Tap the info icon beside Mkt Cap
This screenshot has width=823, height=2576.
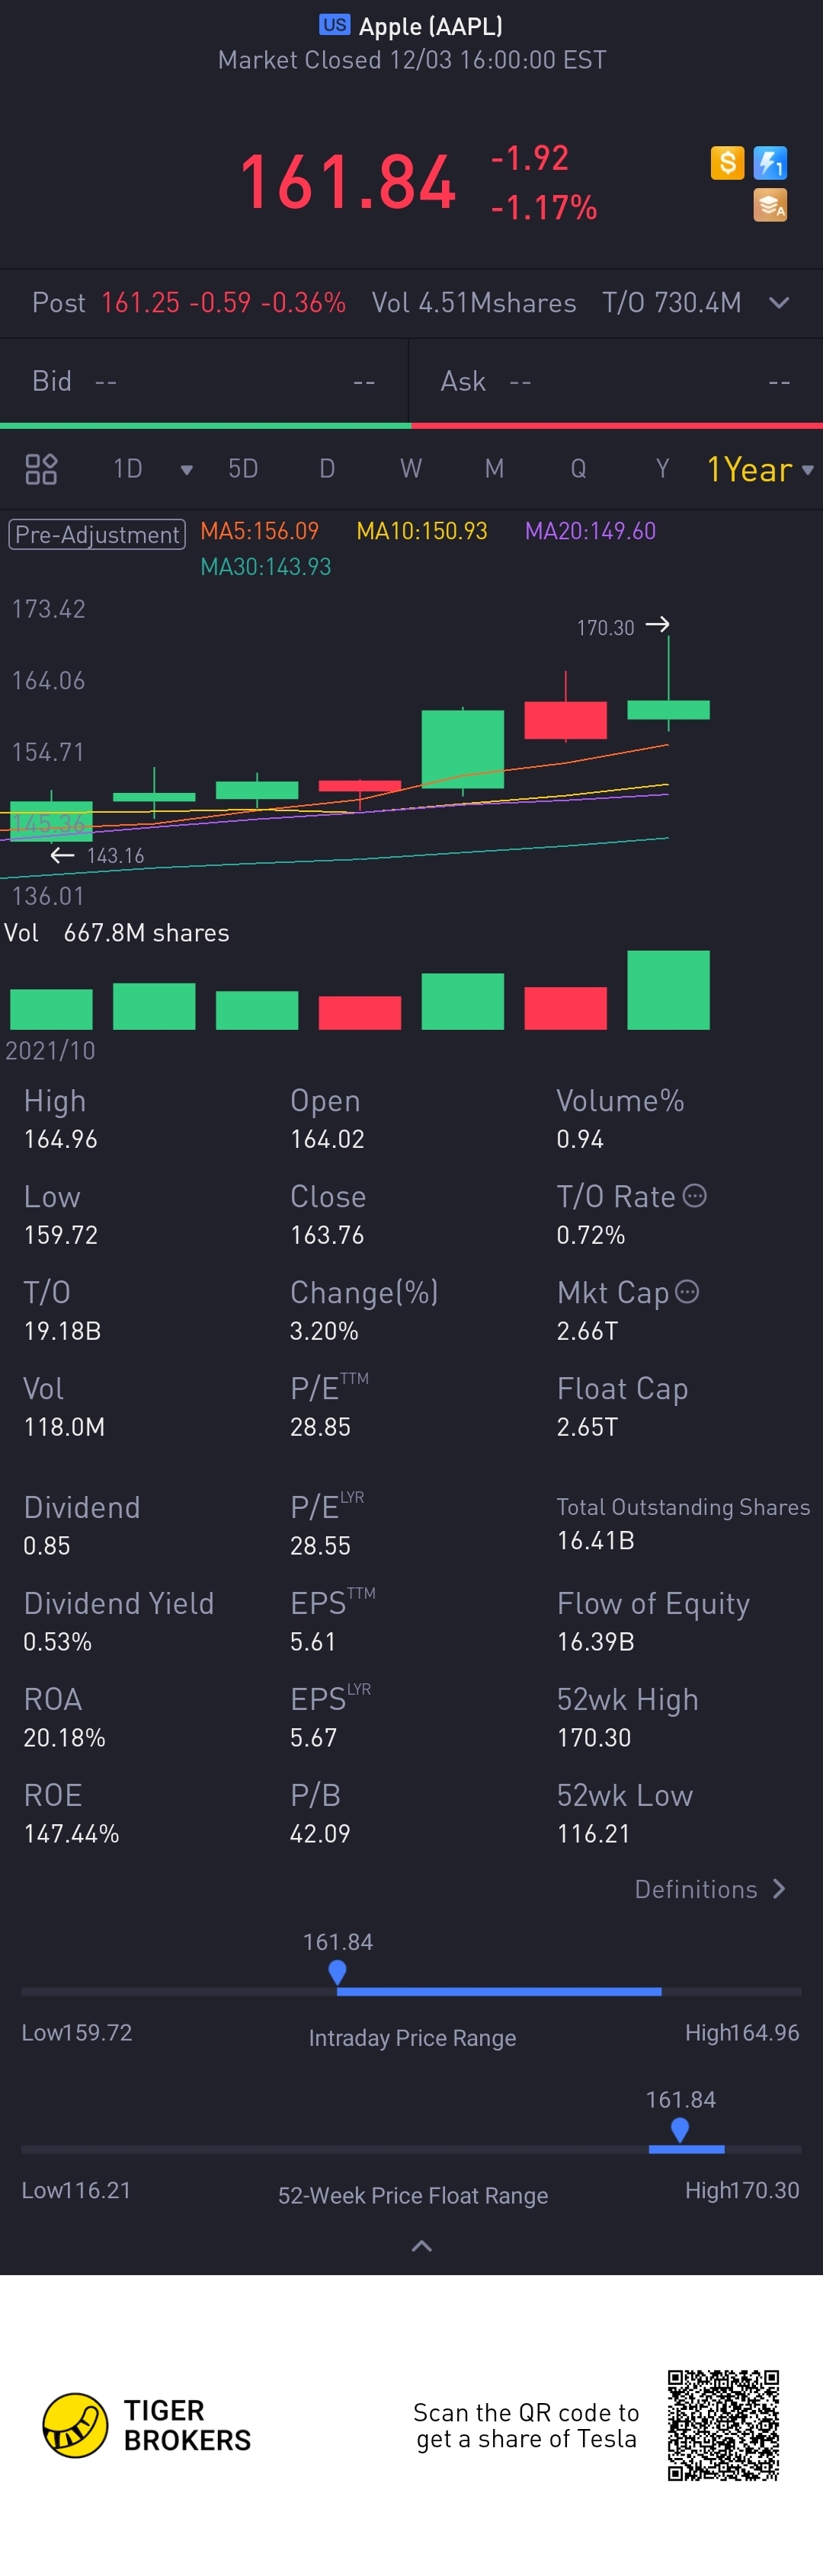[687, 1292]
